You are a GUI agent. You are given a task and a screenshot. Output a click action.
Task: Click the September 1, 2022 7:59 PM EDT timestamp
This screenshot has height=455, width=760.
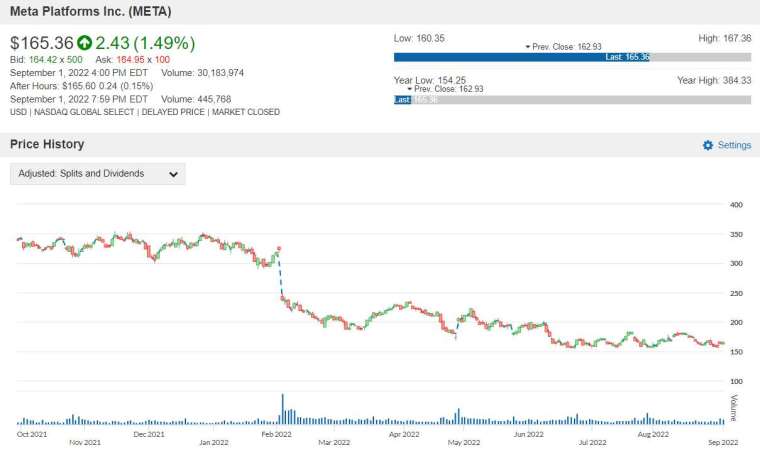click(79, 99)
